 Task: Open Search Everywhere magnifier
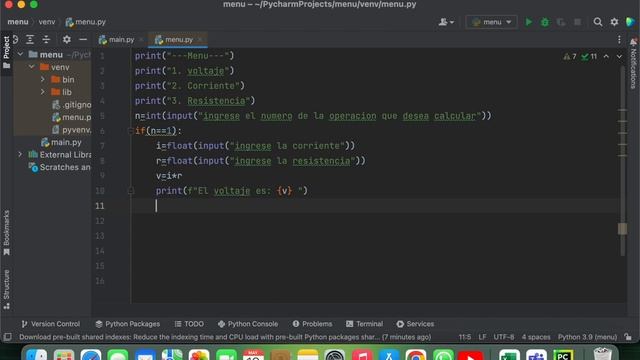(x=598, y=22)
